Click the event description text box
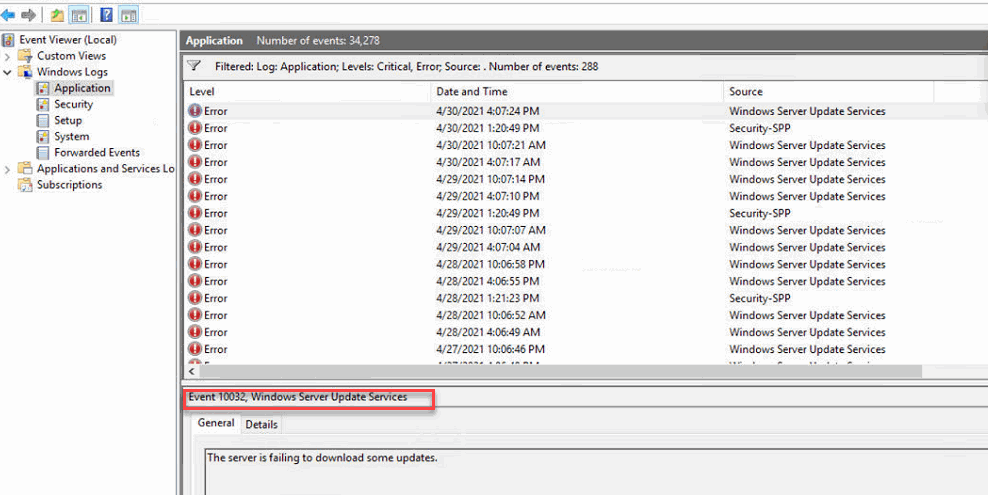Screen dimensions: 988x495 click(x=596, y=472)
